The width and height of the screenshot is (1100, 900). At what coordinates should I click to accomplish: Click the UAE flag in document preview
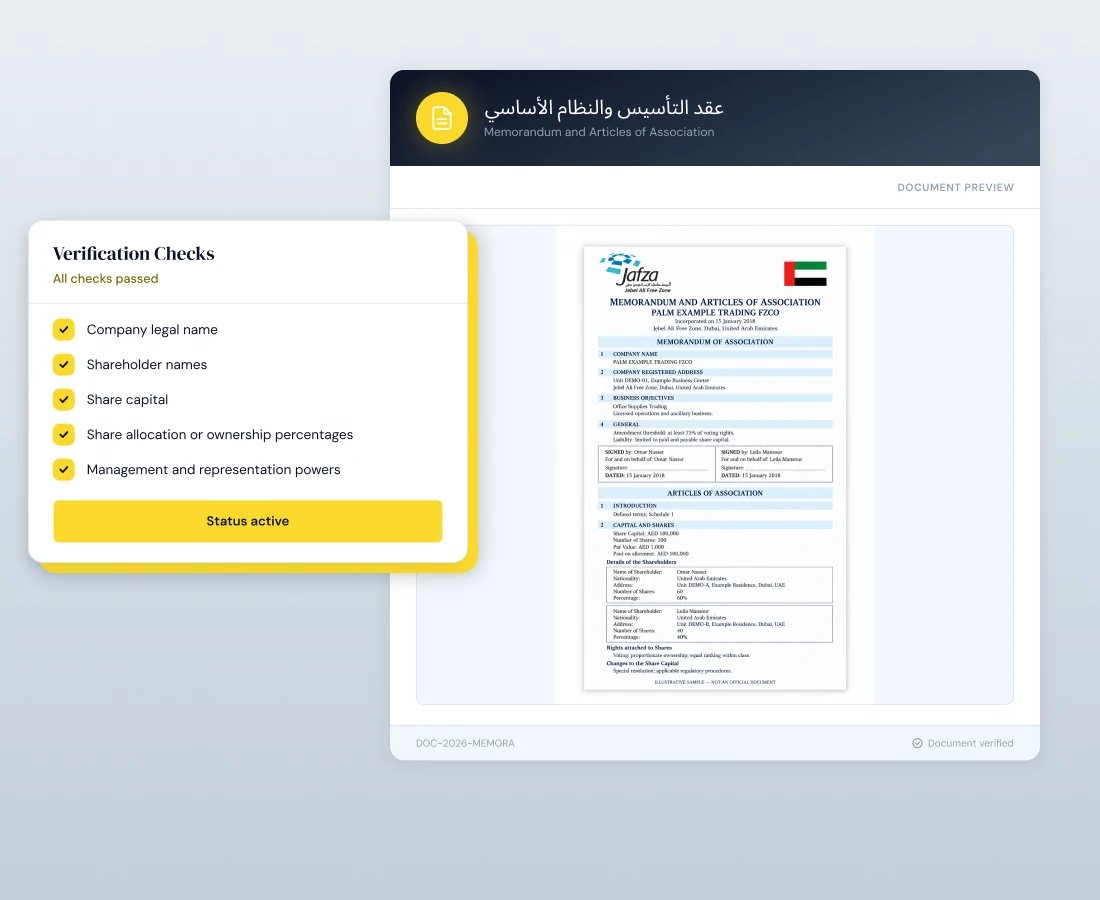[805, 274]
